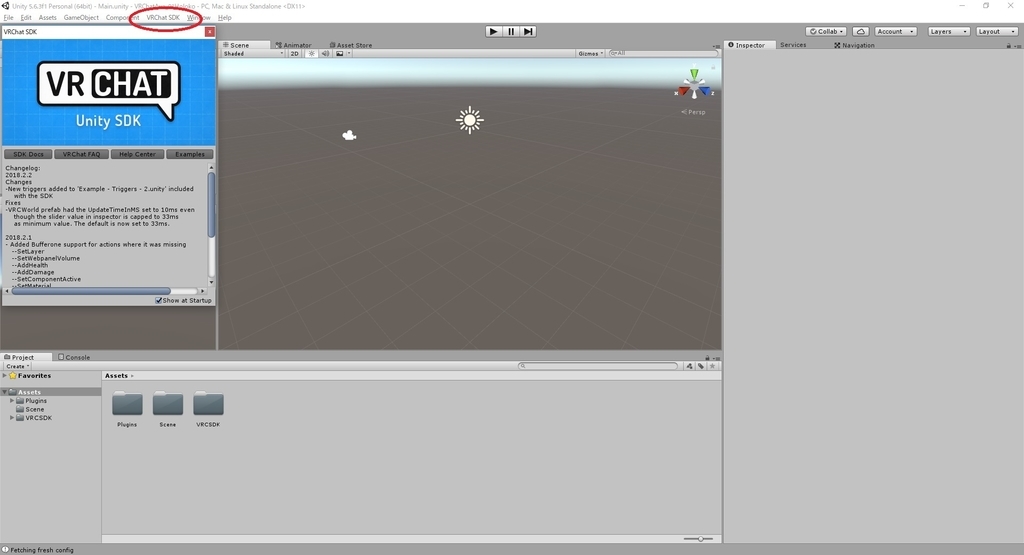The height and width of the screenshot is (555, 1024).
Task: Open the GameObject menu
Action: pyautogui.click(x=81, y=18)
